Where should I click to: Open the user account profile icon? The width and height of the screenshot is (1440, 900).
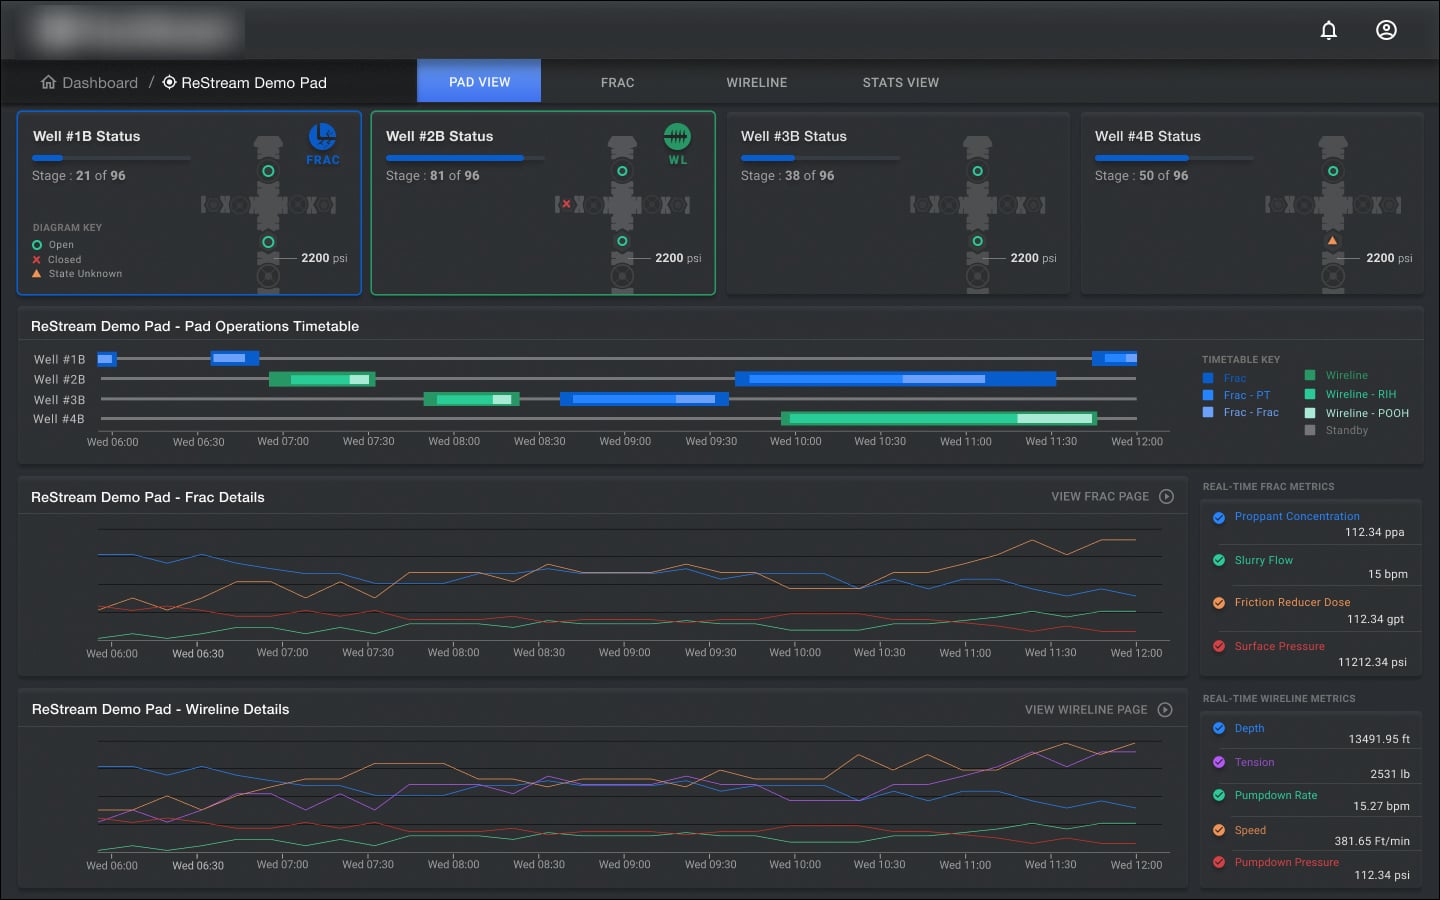click(x=1386, y=30)
